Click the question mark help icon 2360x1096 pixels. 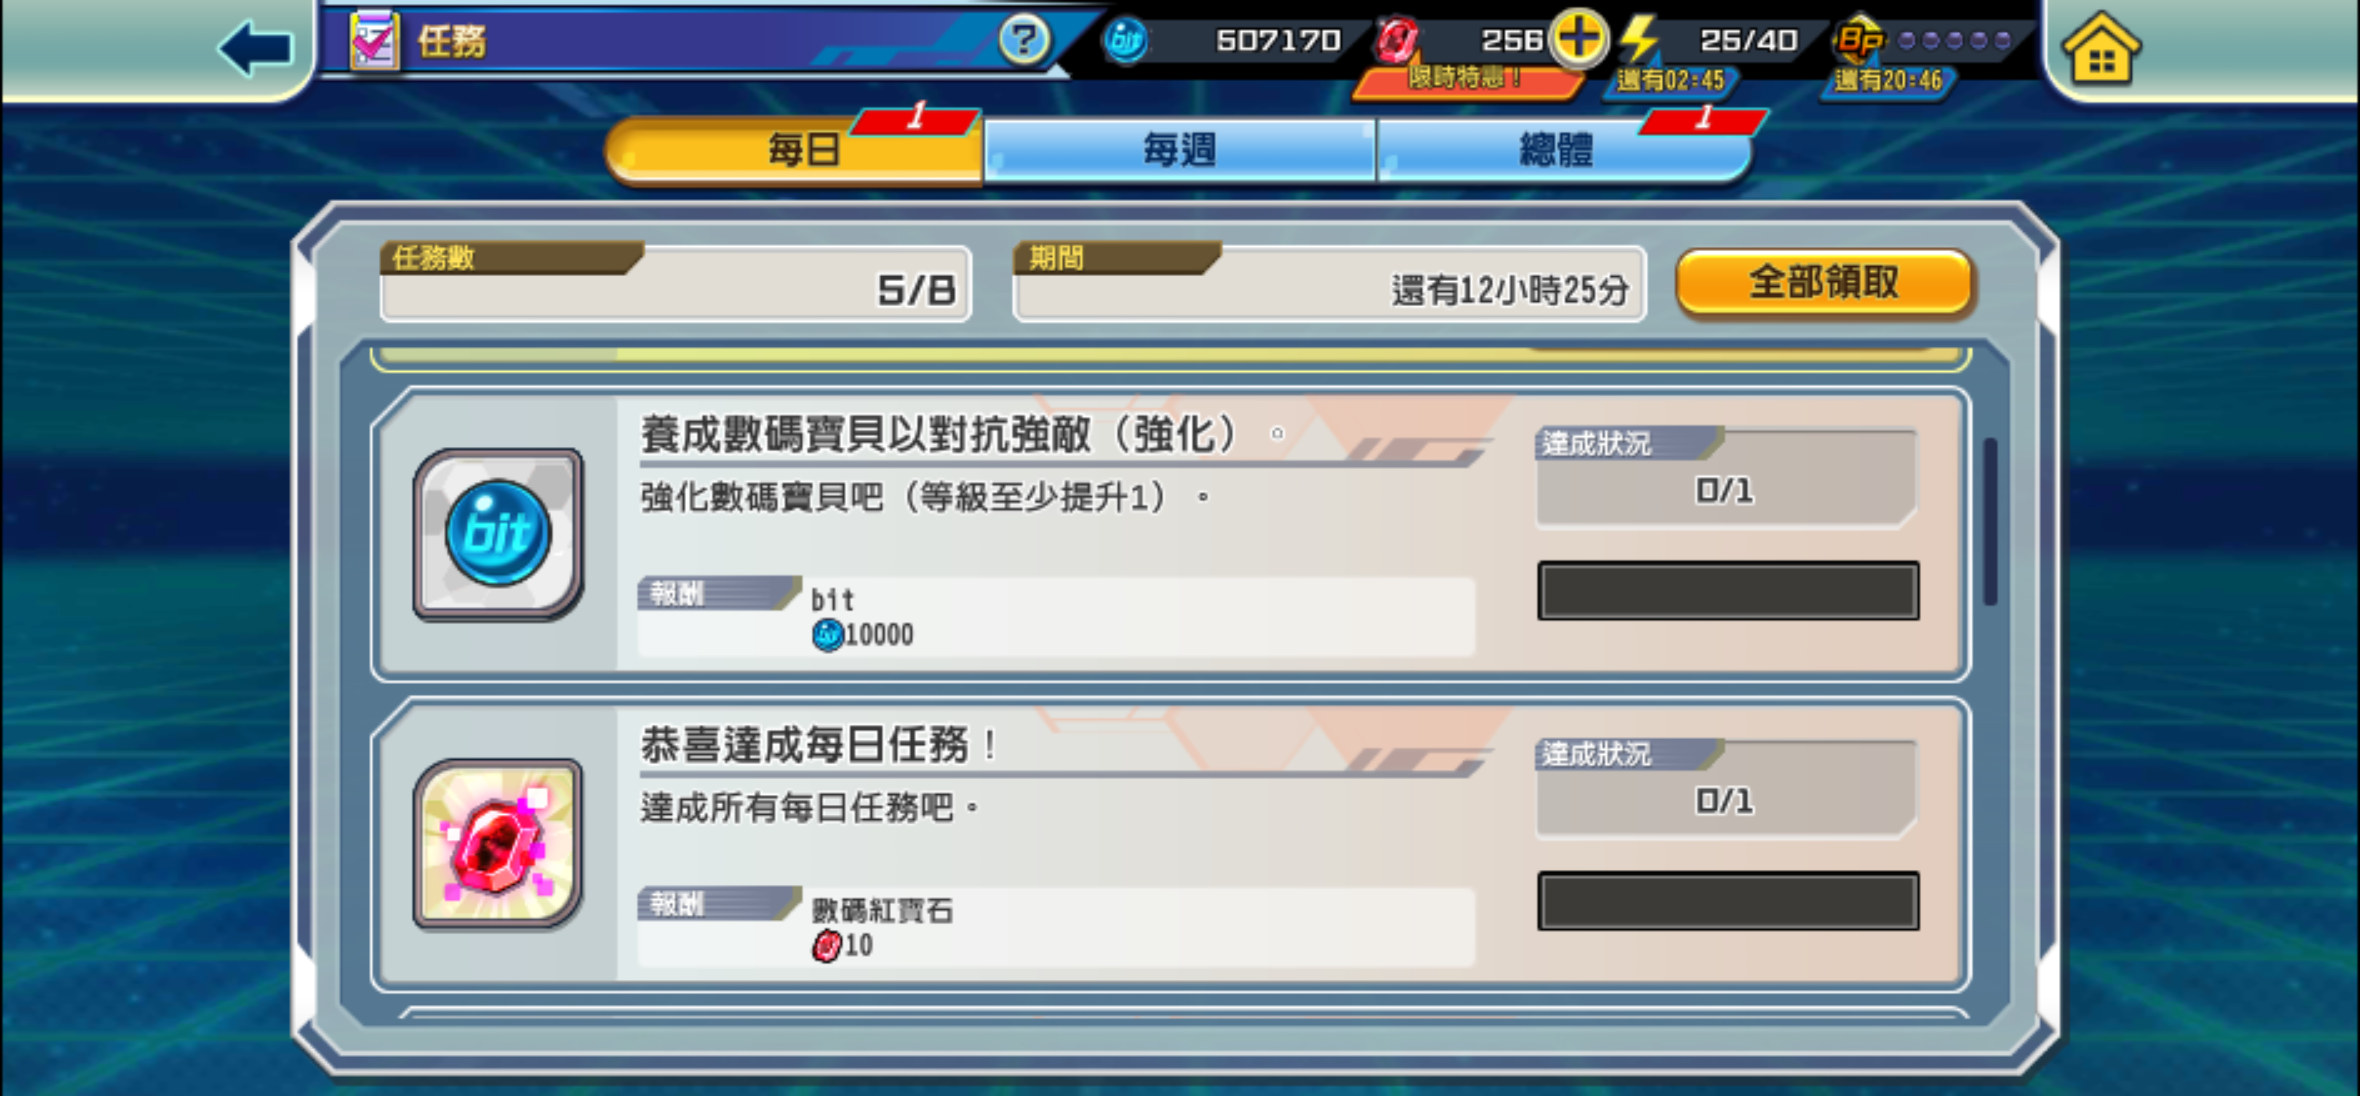(1023, 41)
